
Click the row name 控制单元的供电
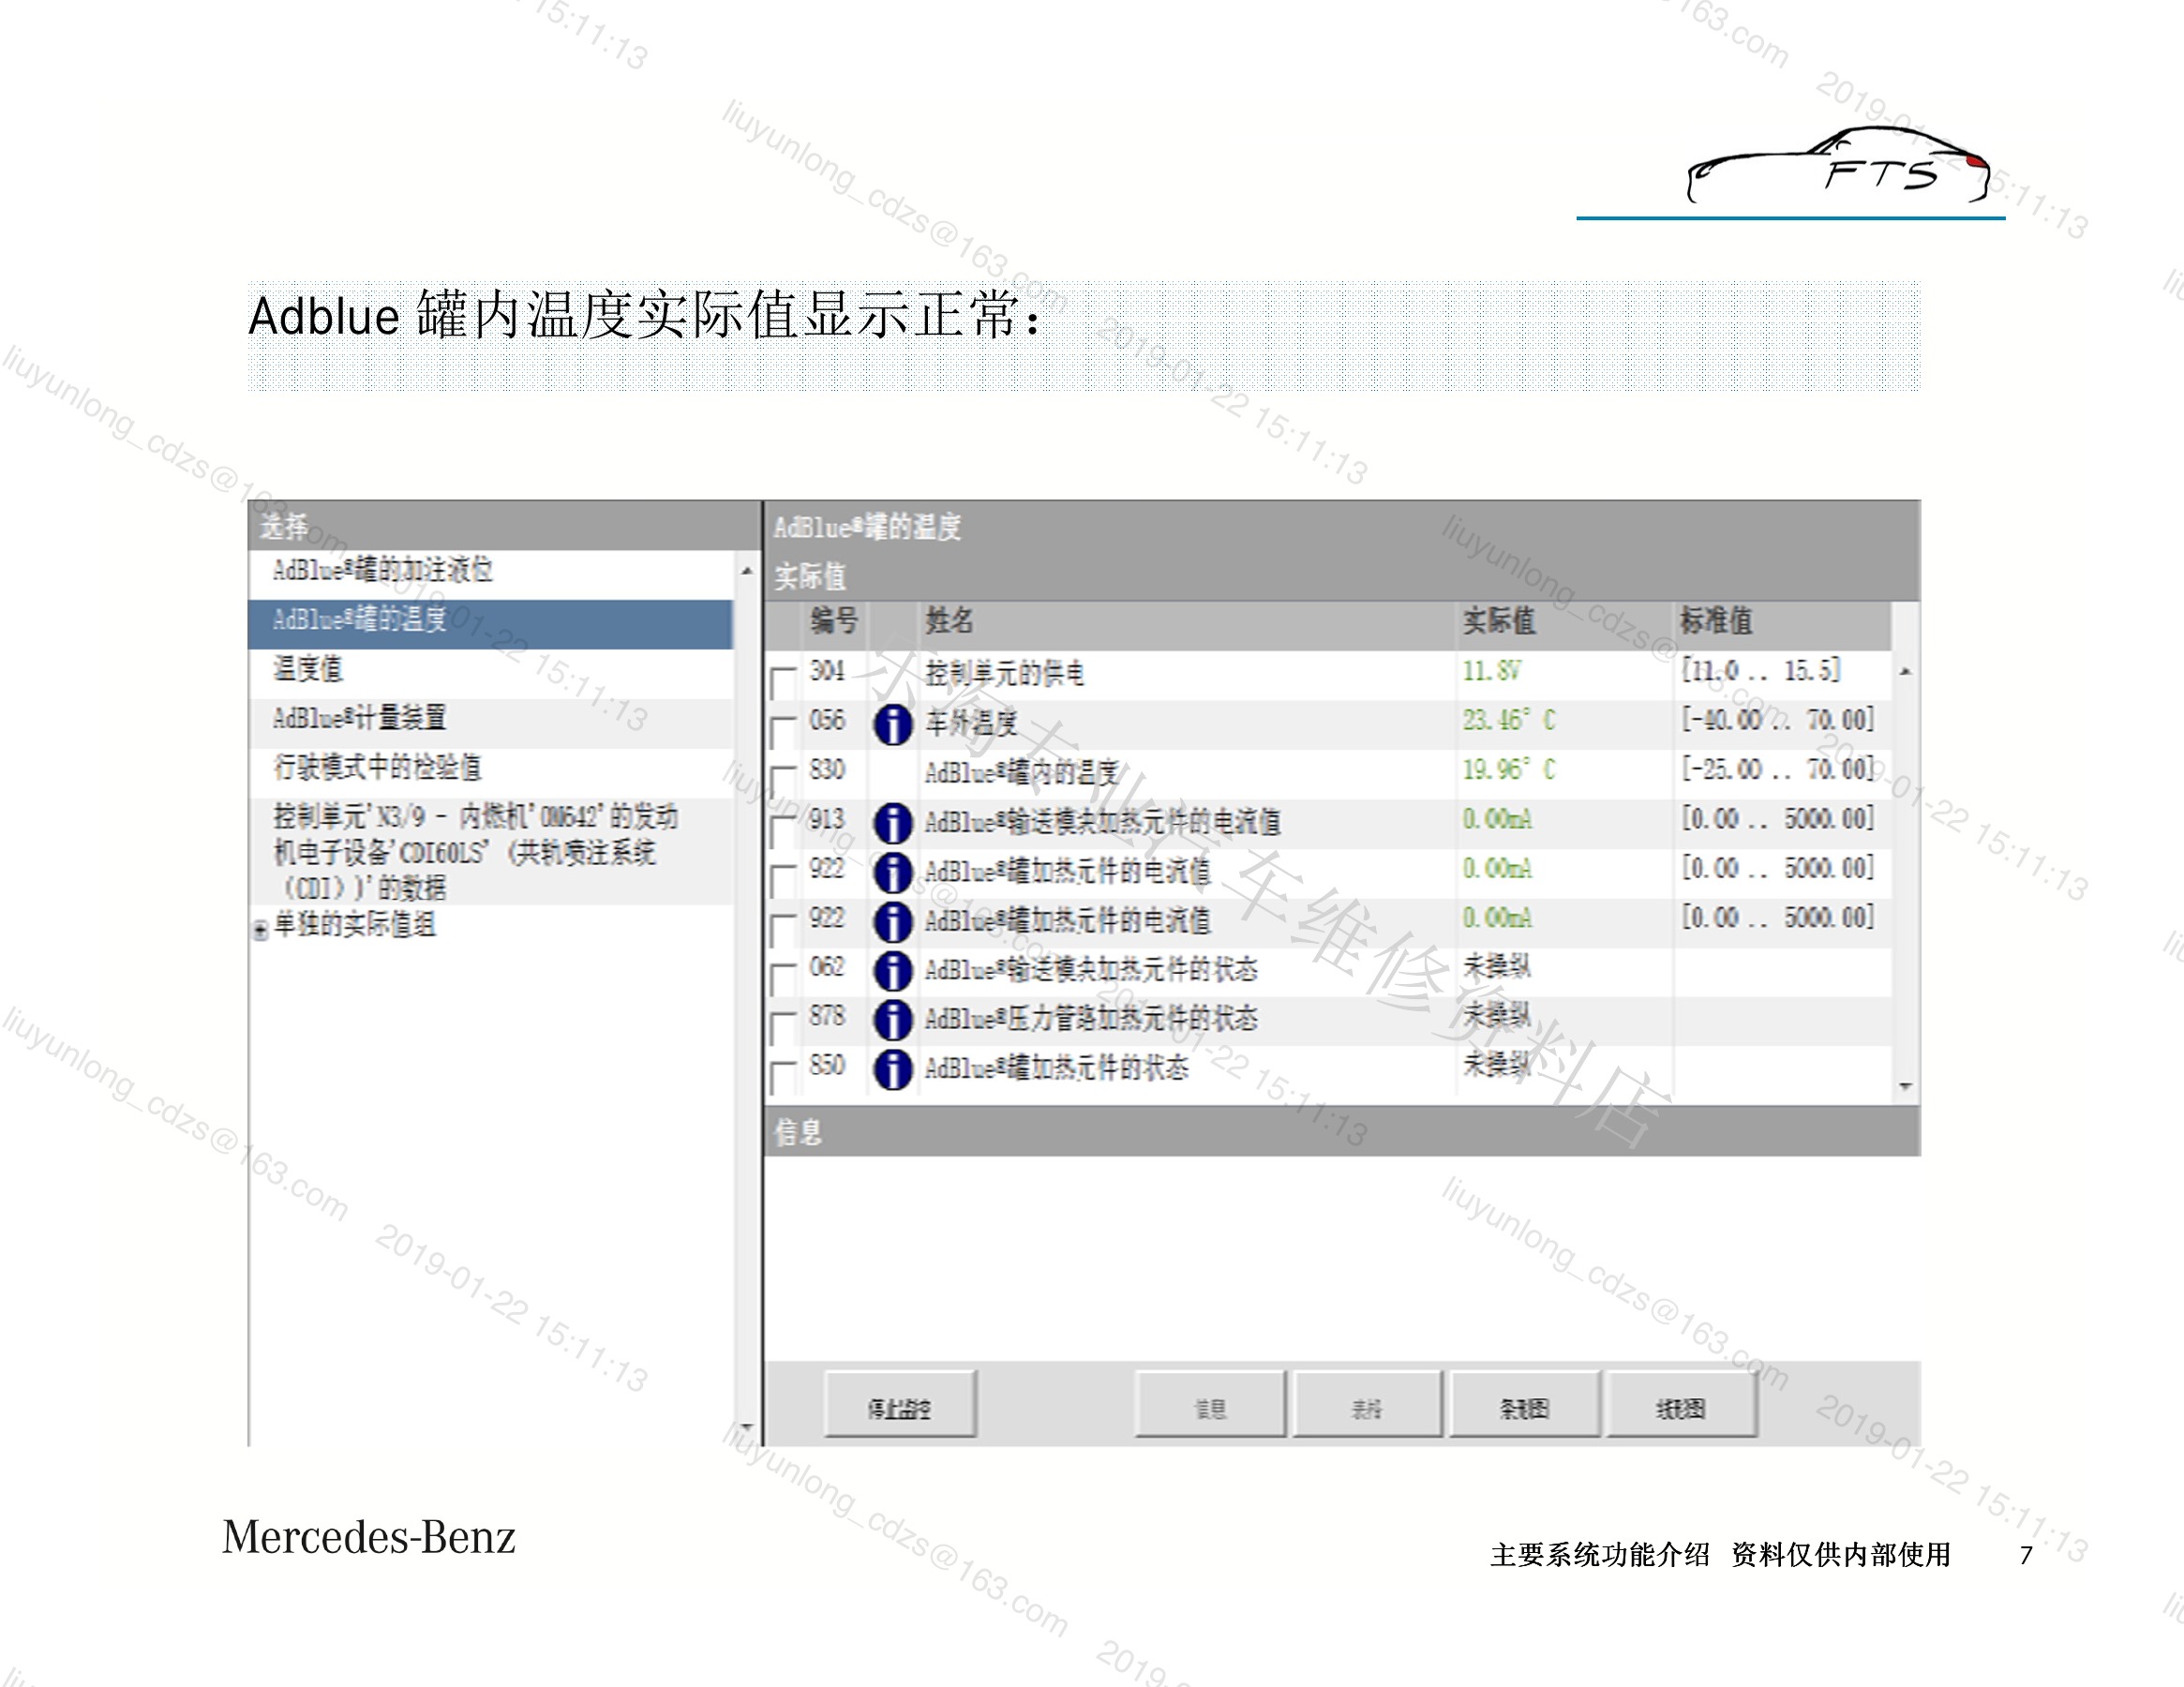point(1004,674)
